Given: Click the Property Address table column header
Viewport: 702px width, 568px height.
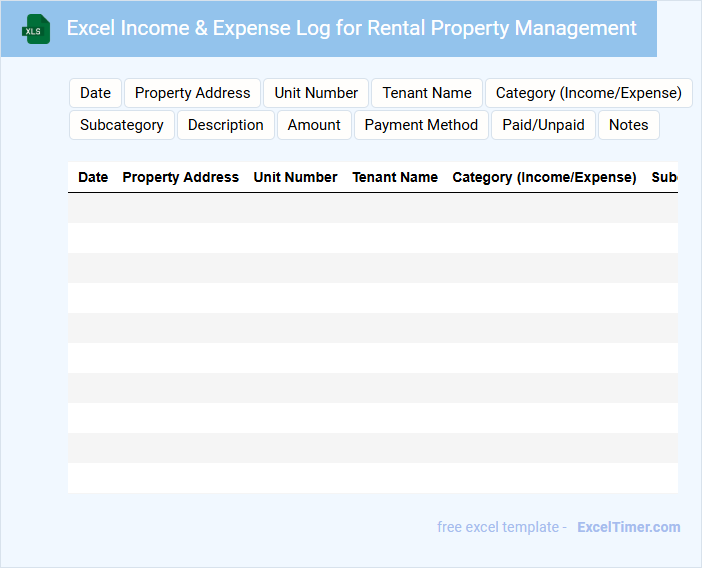Looking at the screenshot, I should [180, 177].
